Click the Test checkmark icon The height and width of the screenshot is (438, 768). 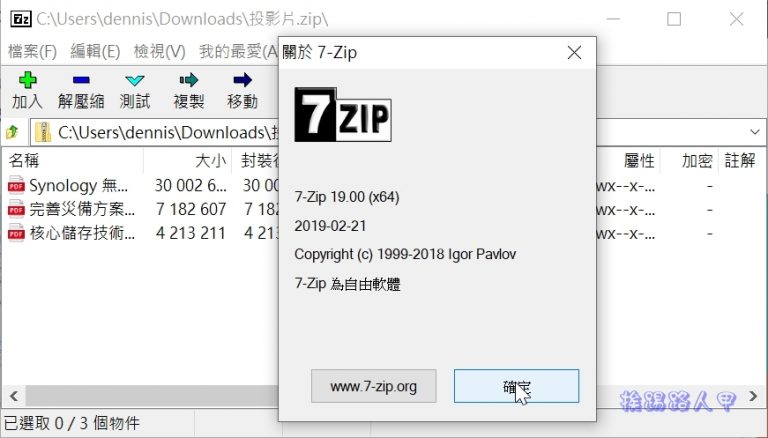[x=134, y=80]
